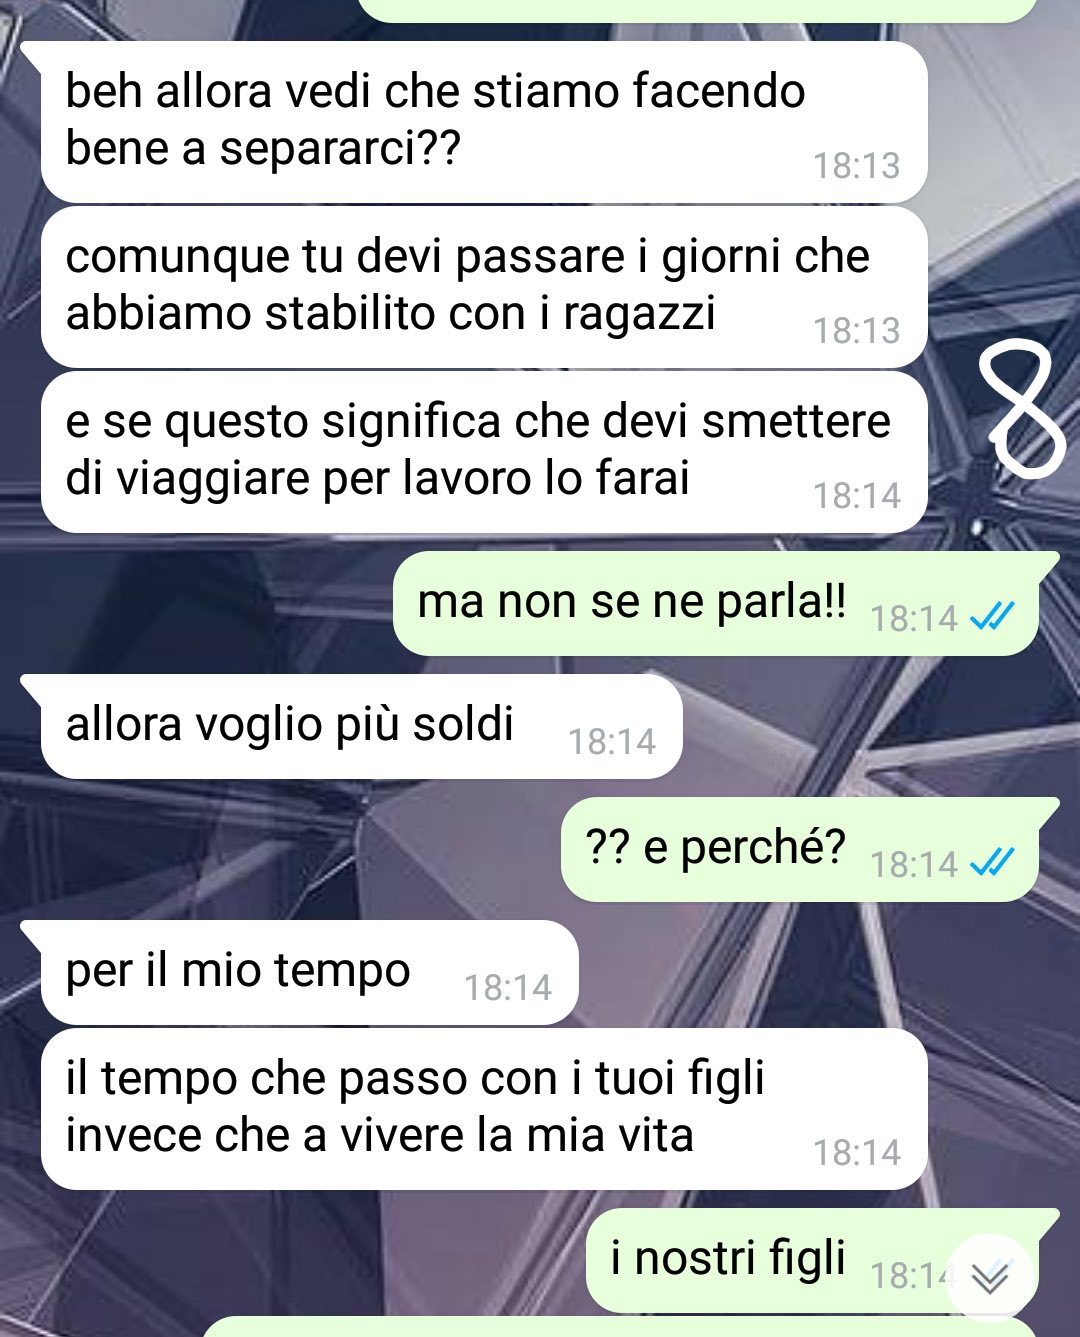Click the 18:14 timestamp beside 'allora voglio più soldi'
Viewport: 1080px width, 1337px height.
click(612, 742)
